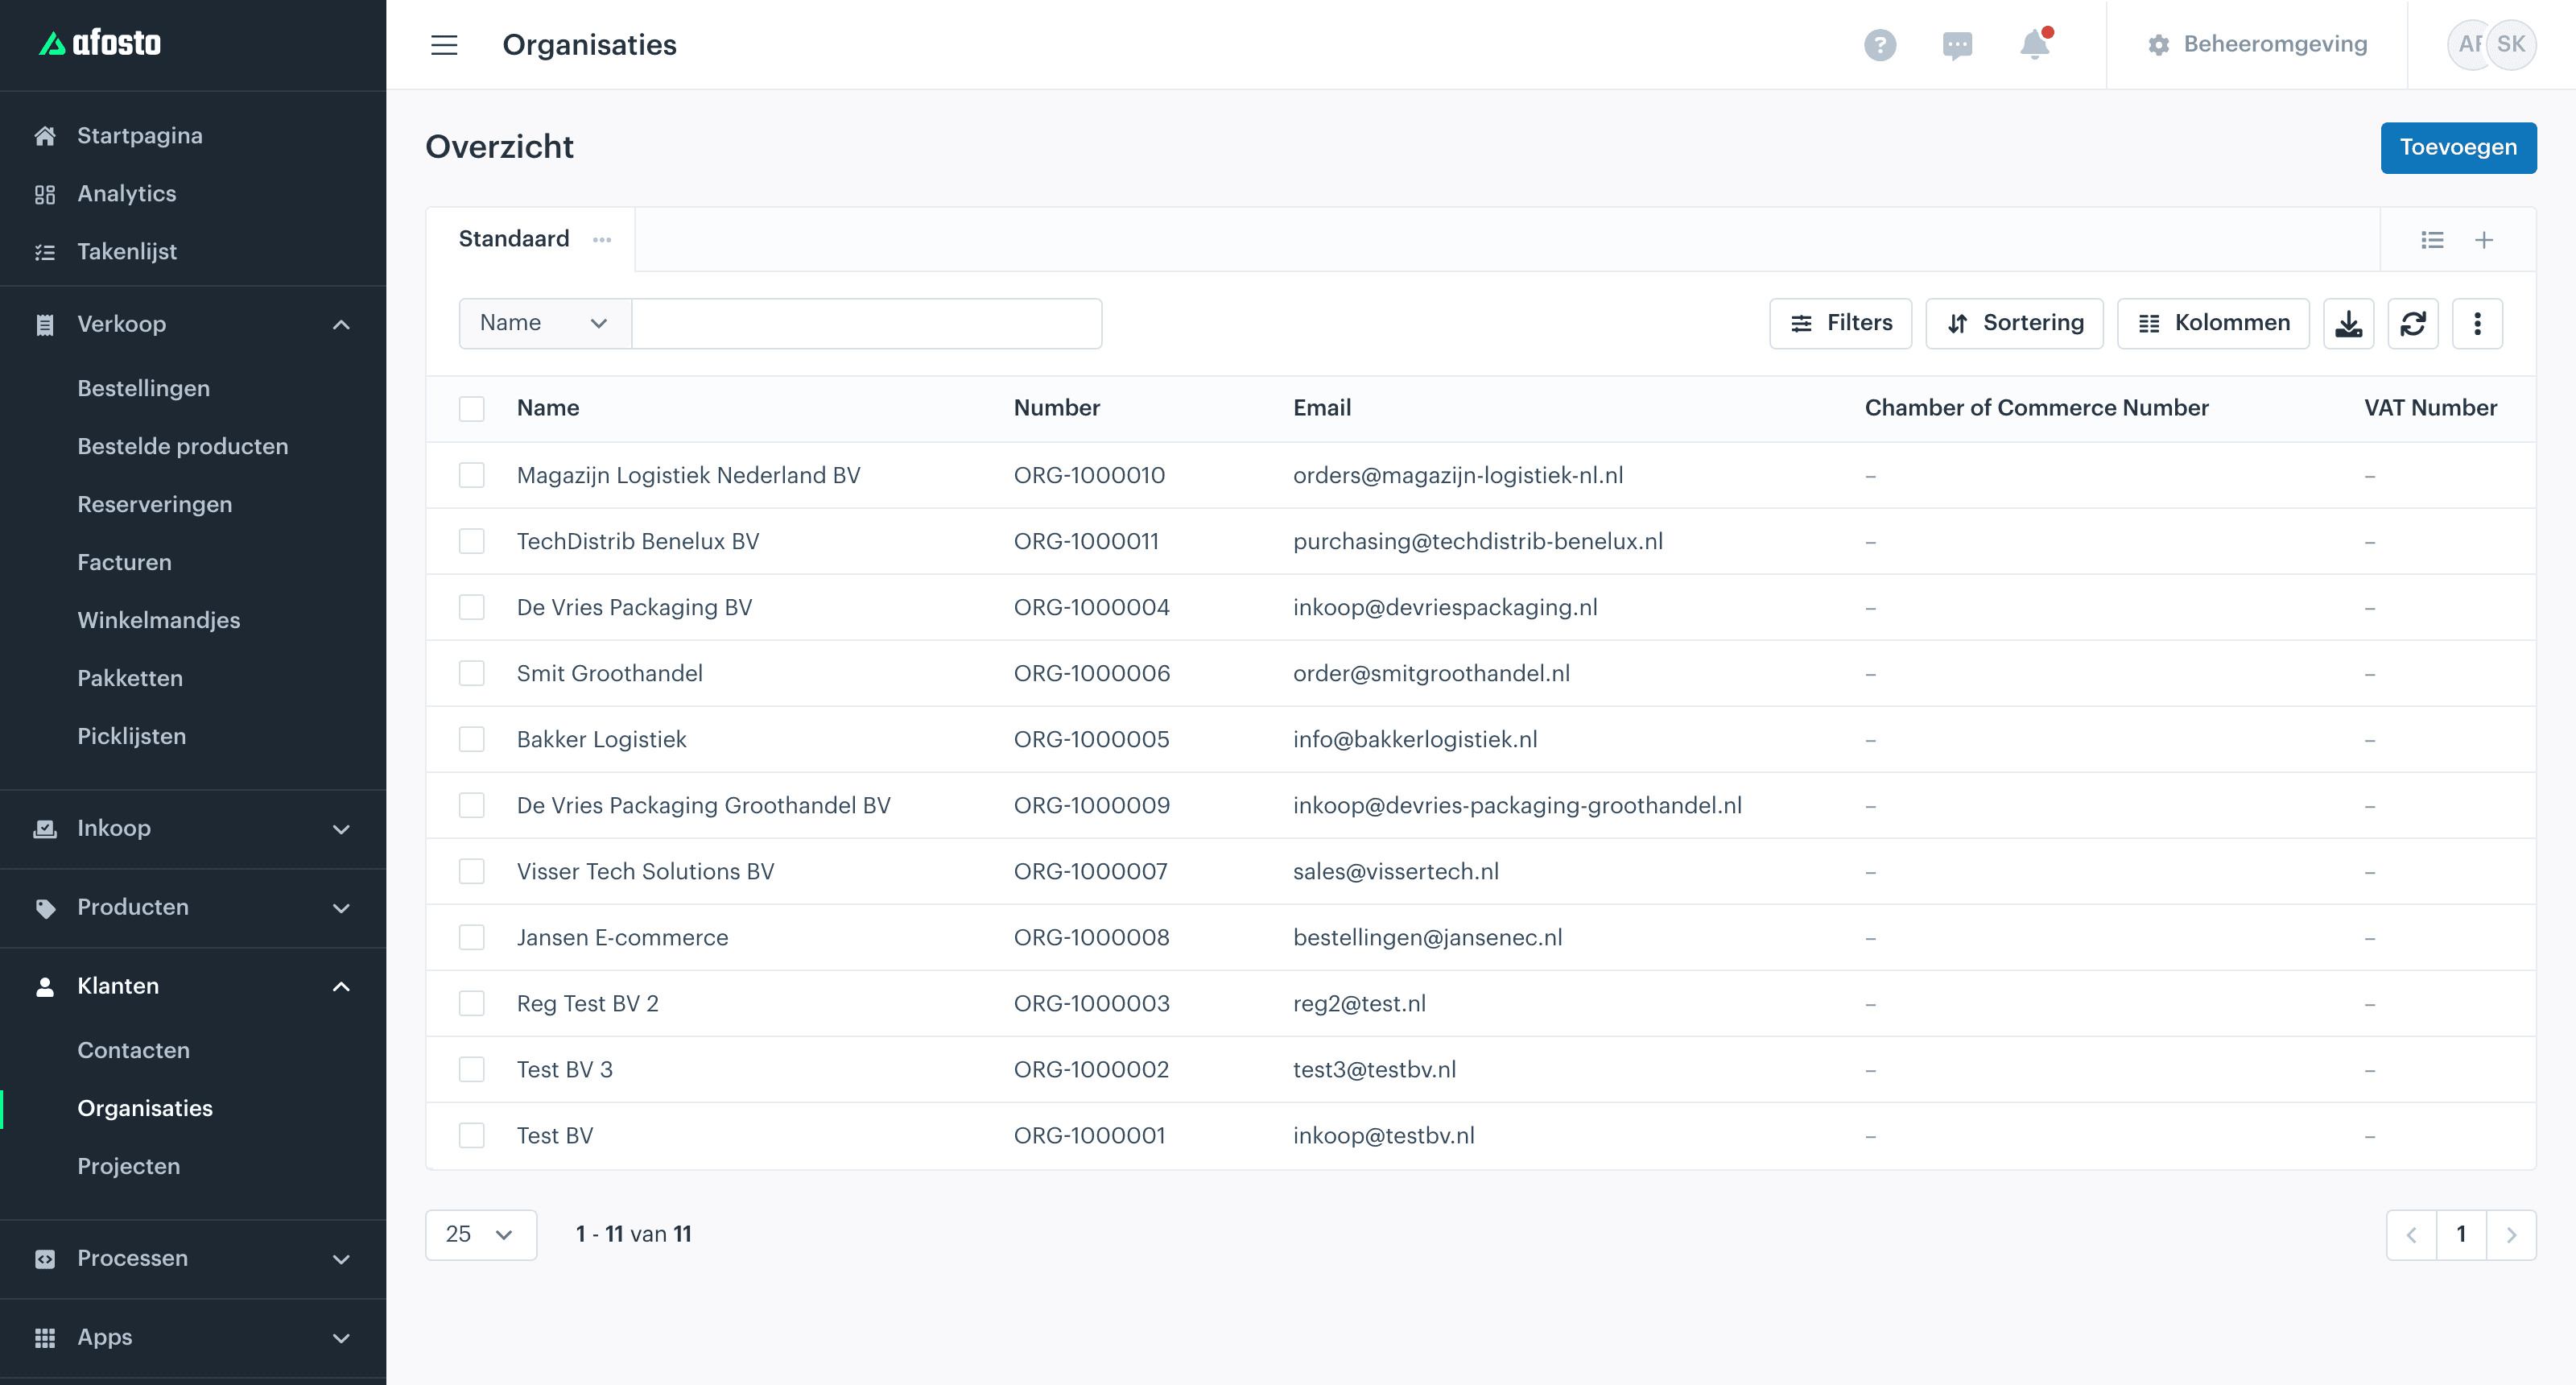
Task: Tick the checkbox for Smit Groothandel
Action: tap(471, 673)
